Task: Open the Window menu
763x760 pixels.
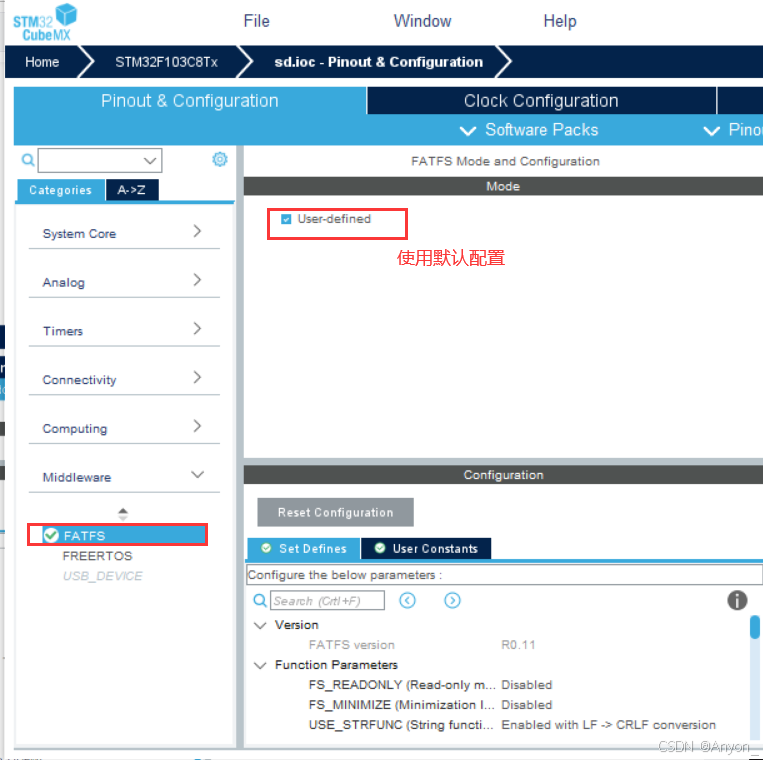Action: tap(422, 21)
